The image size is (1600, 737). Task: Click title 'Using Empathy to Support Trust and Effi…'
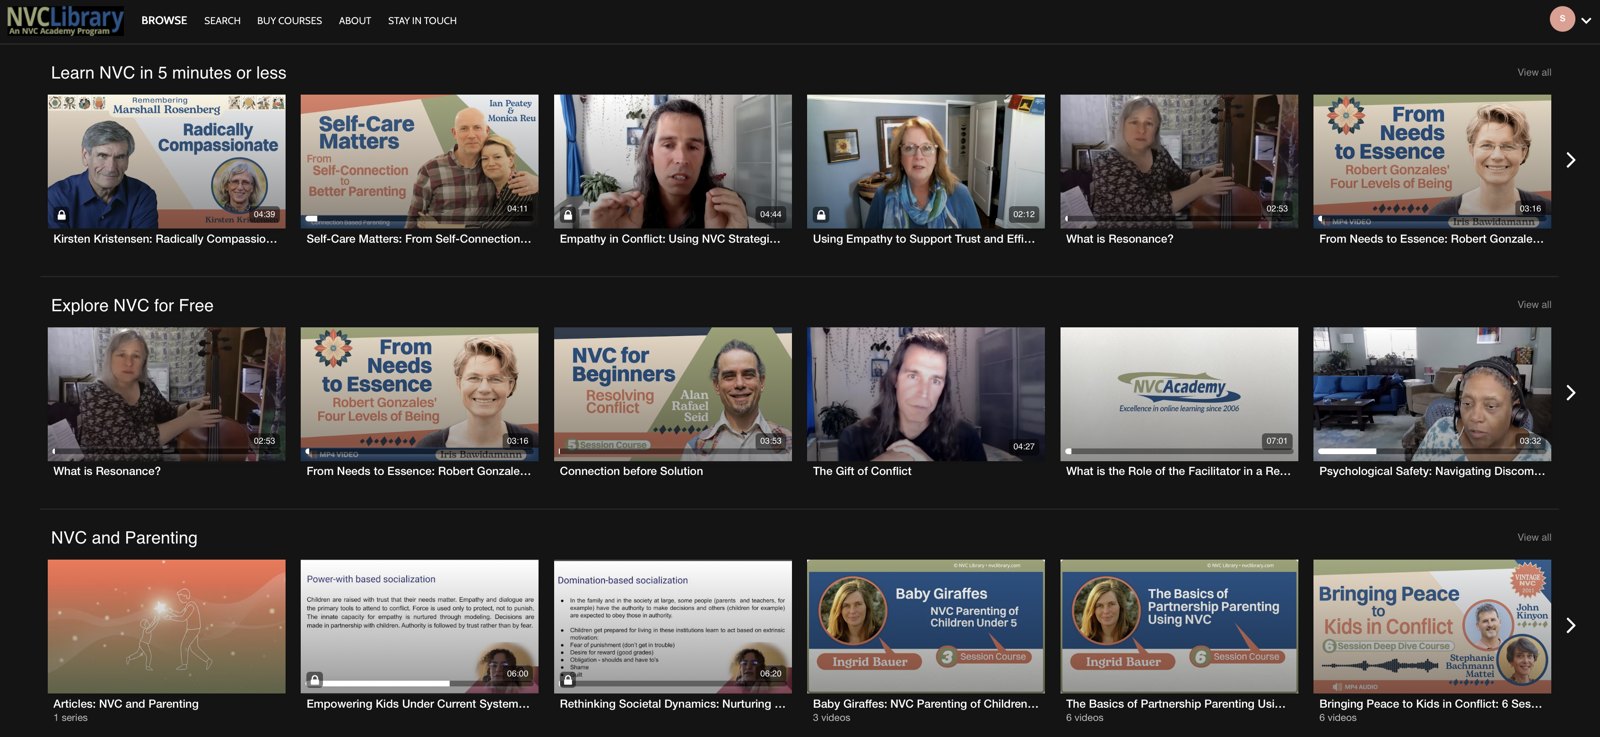coord(924,239)
